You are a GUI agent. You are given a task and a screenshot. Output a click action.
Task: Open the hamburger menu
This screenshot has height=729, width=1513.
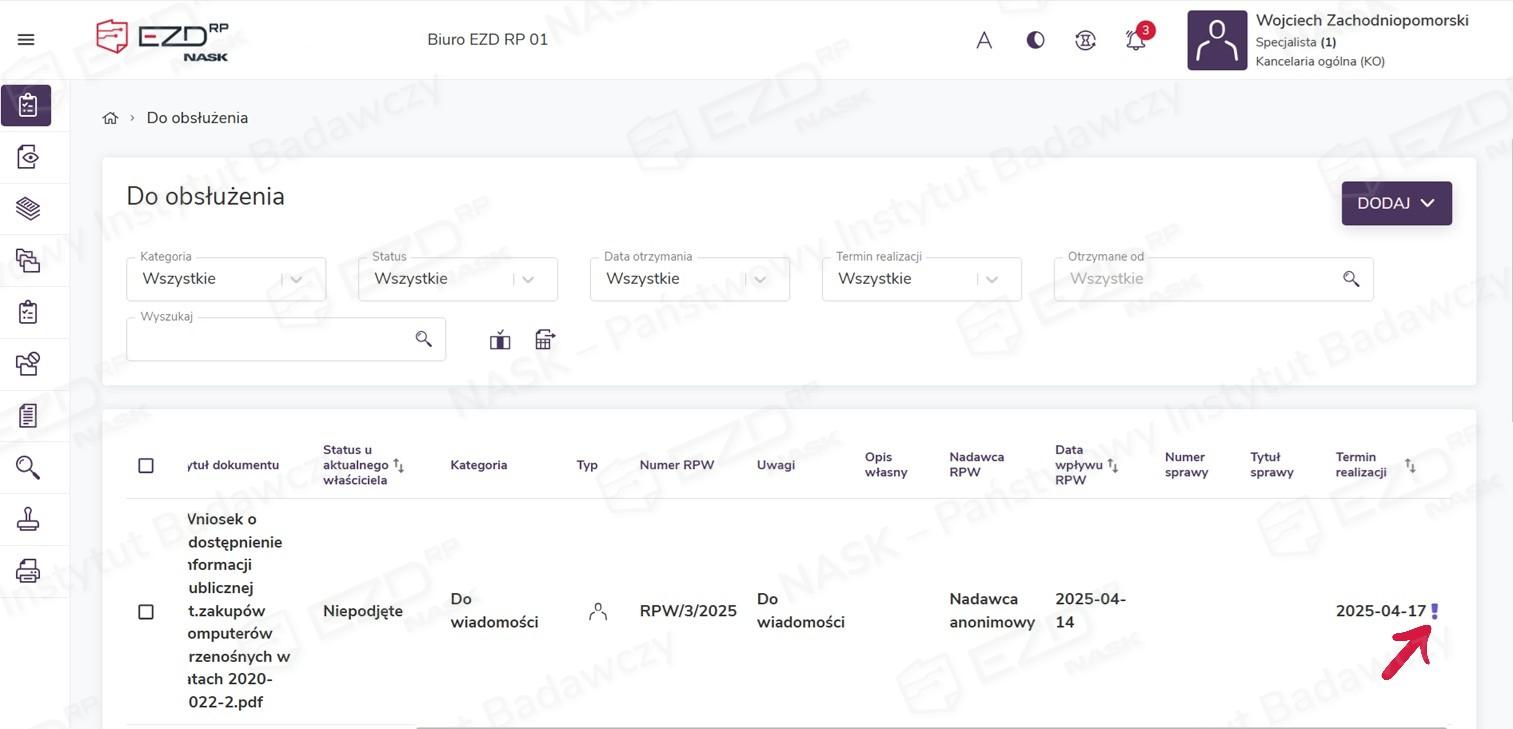(26, 40)
